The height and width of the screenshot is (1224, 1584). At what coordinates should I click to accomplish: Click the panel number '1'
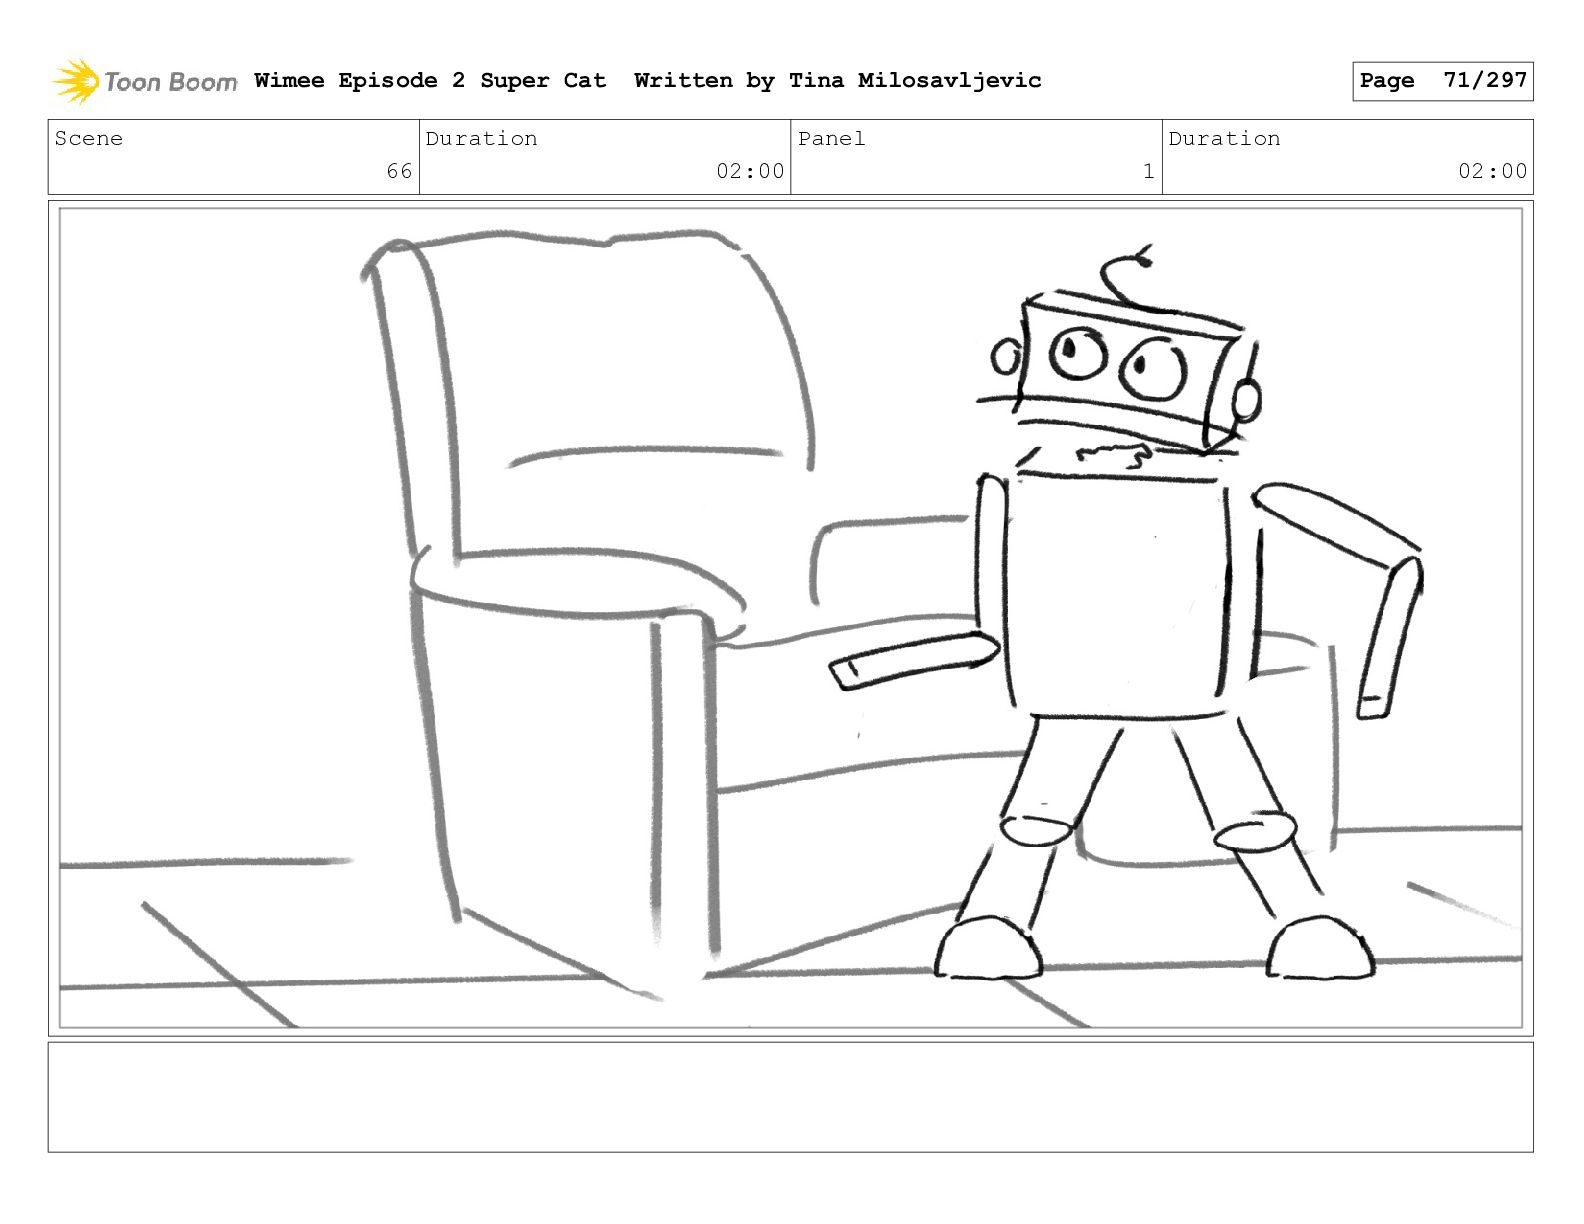pyautogui.click(x=1149, y=171)
